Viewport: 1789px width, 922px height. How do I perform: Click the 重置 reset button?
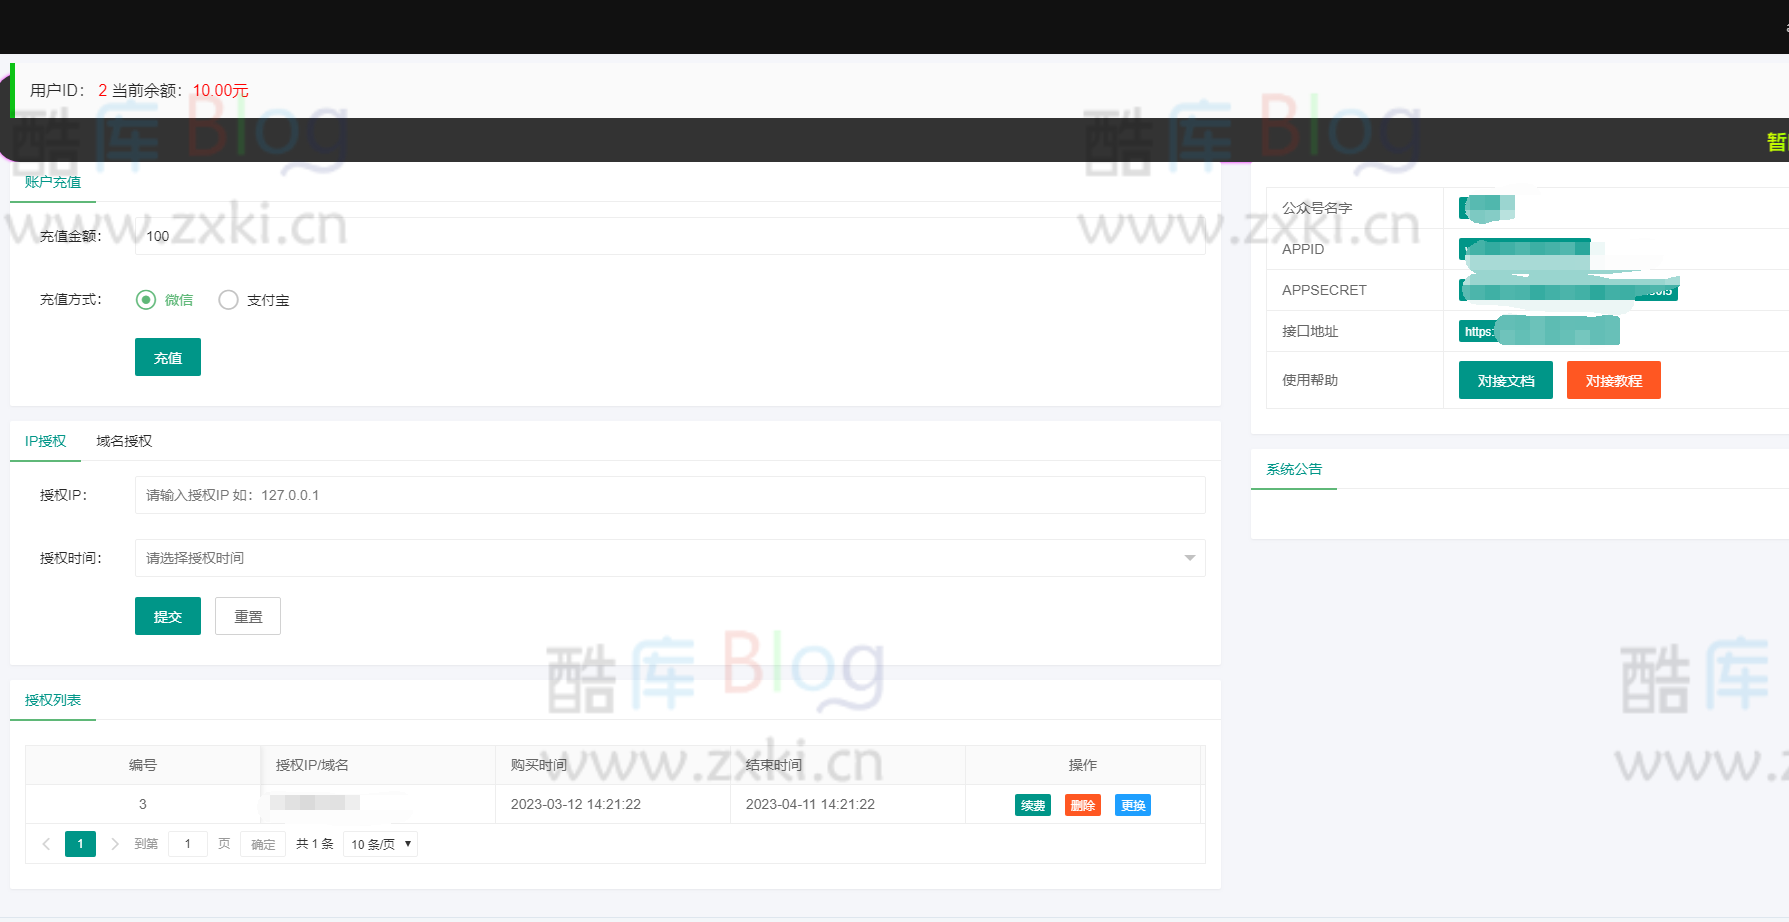247,615
